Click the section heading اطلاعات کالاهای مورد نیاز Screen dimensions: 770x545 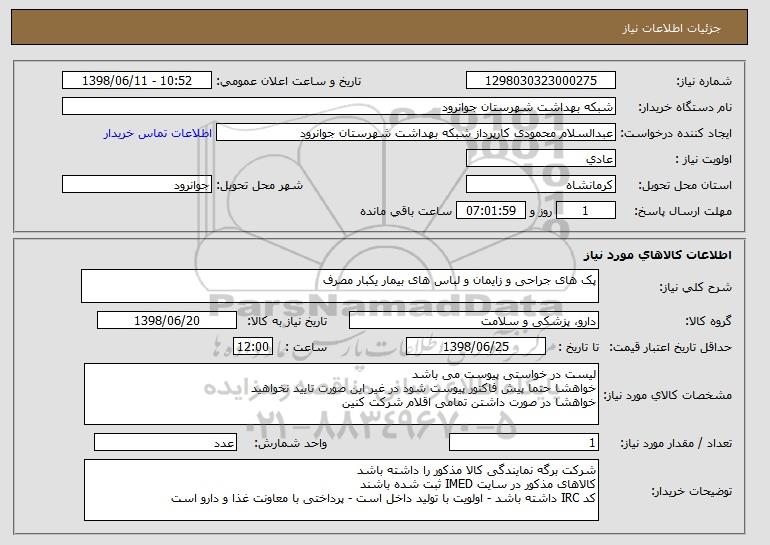[x=658, y=255]
